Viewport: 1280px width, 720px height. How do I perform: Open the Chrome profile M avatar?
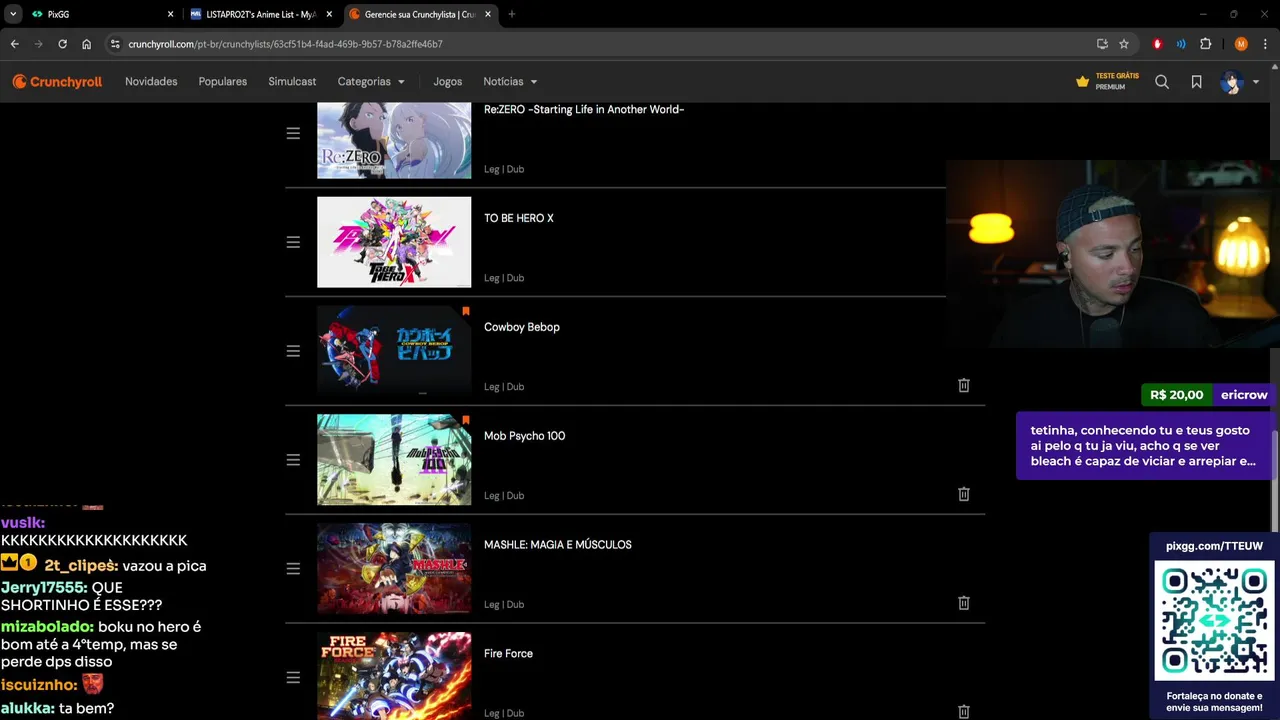(x=1241, y=44)
